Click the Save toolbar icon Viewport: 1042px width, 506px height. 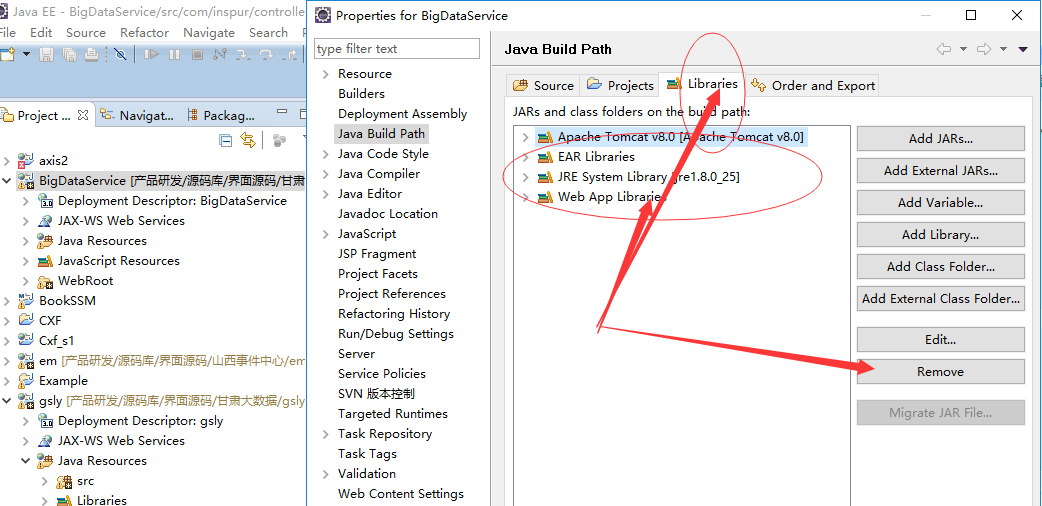click(x=46, y=55)
